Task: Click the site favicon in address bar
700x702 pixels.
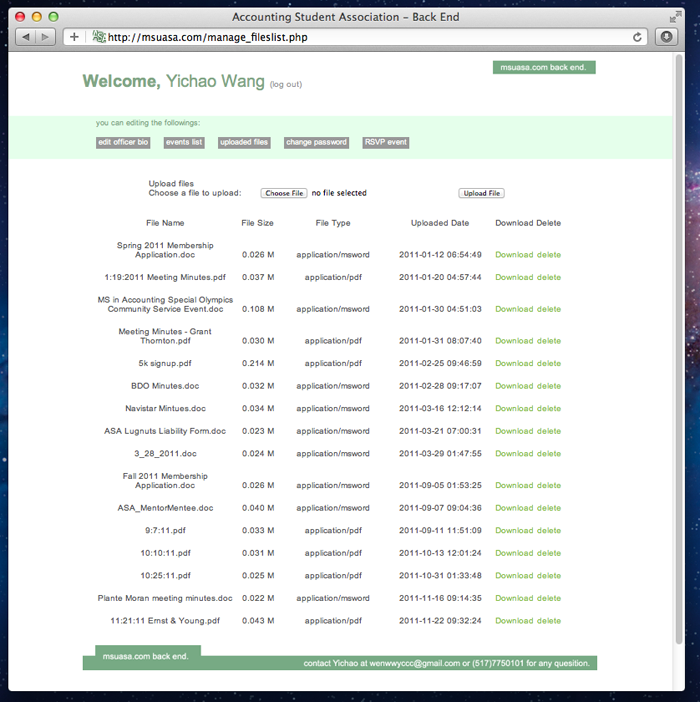Action: tap(99, 37)
